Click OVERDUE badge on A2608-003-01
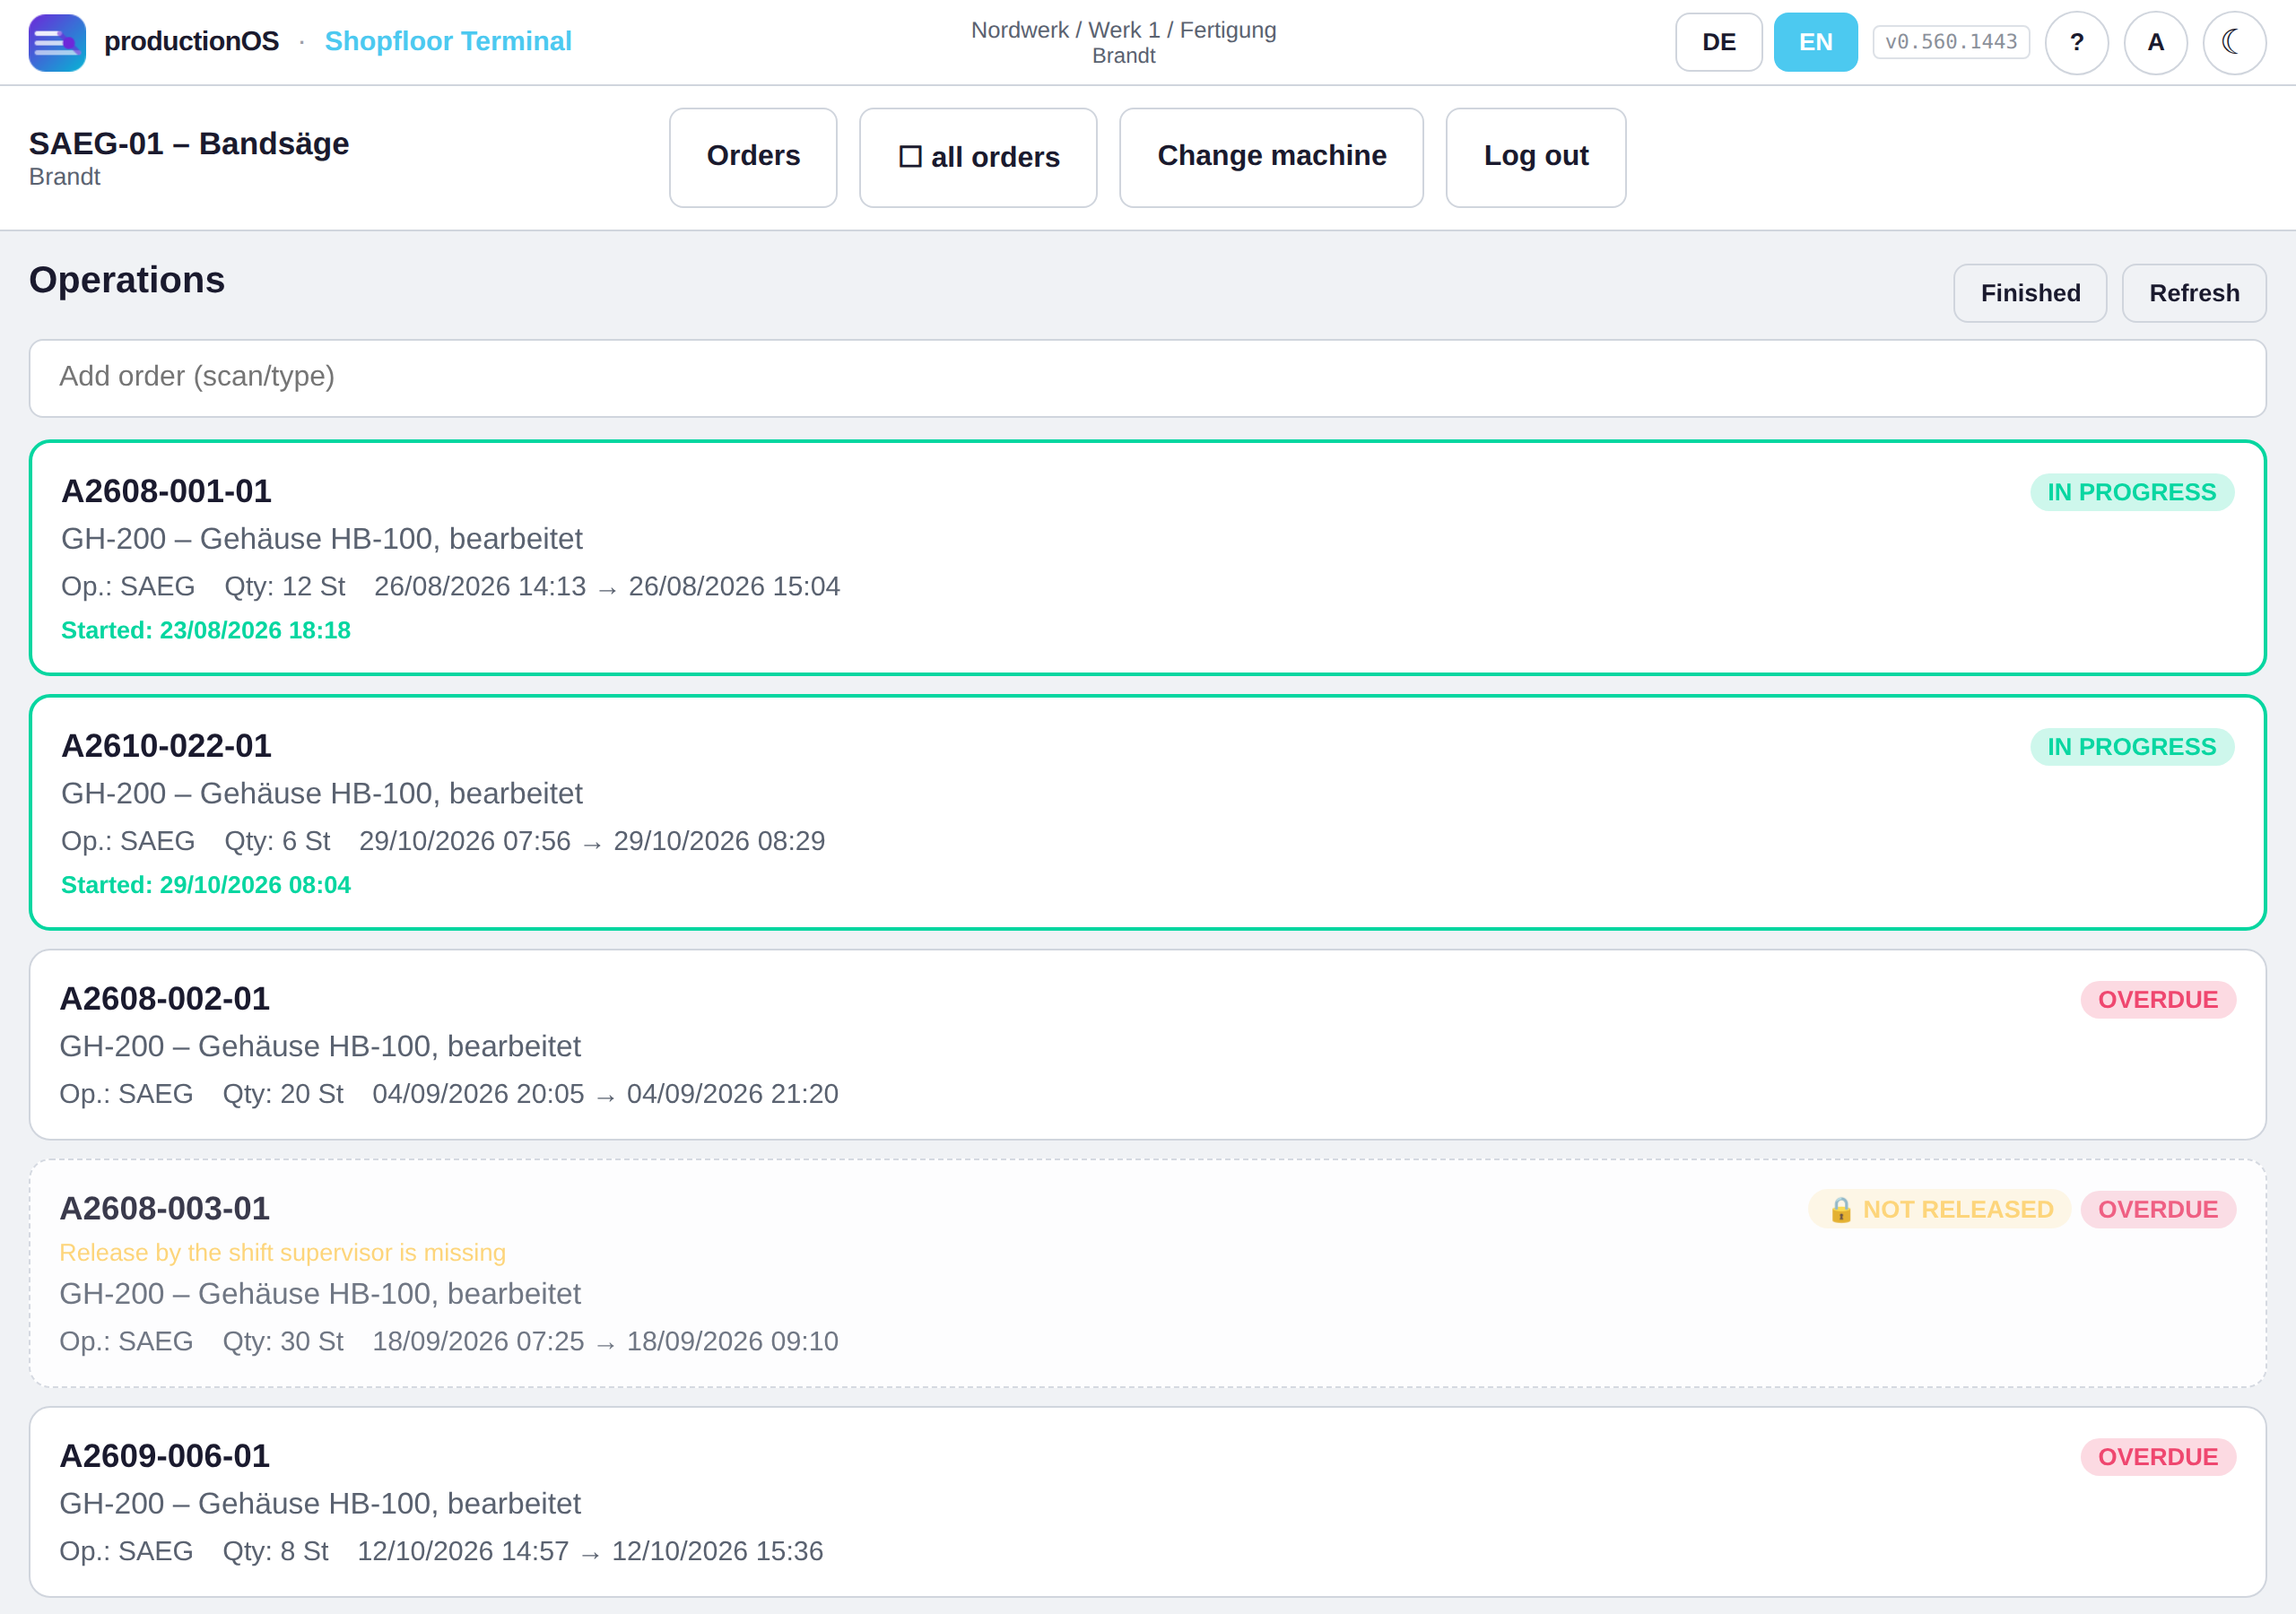Screen dimensions: 2296x1614 pyautogui.click(x=2158, y=1210)
